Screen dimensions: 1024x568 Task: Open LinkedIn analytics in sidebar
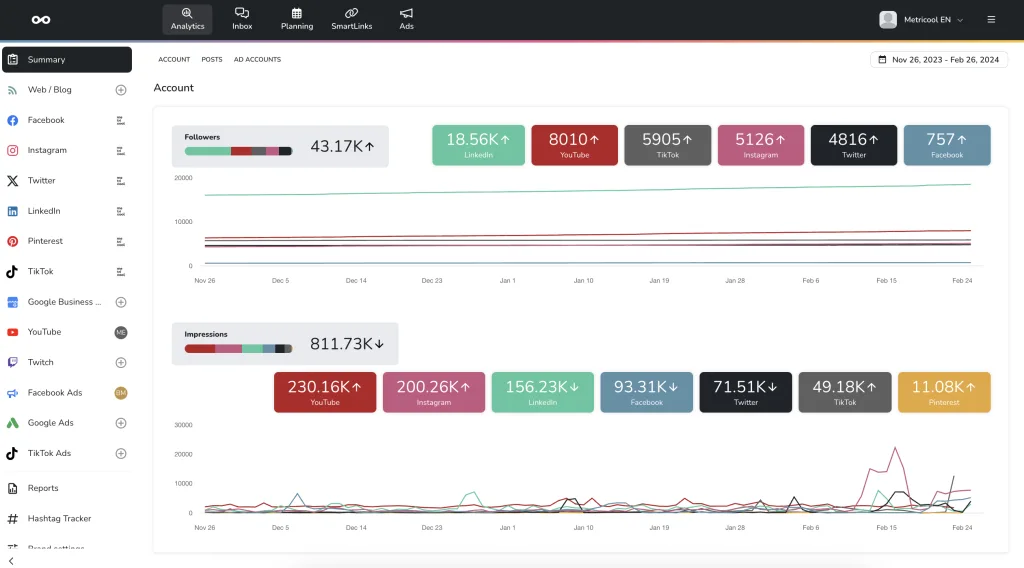(x=44, y=211)
